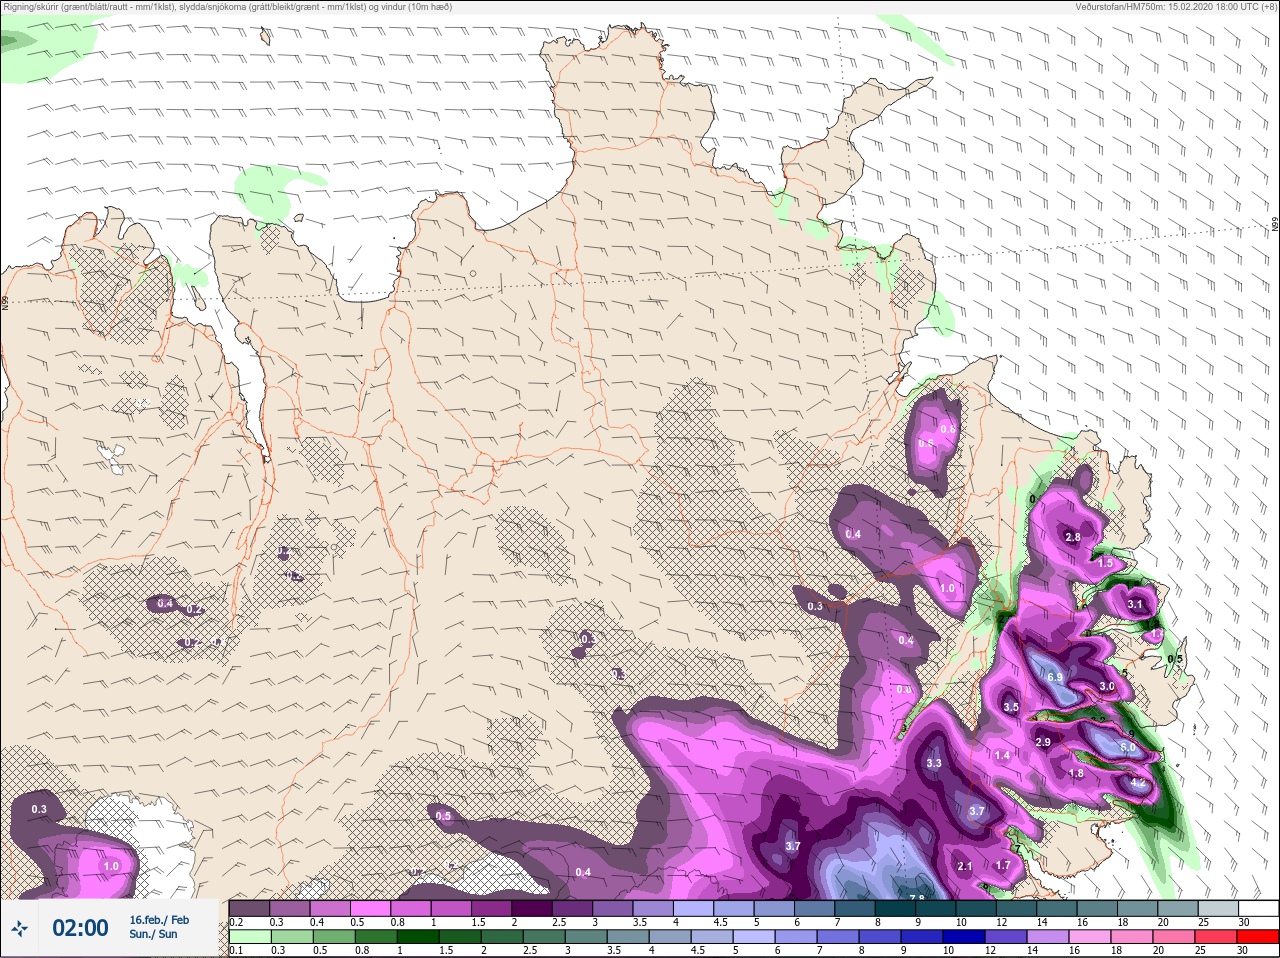Pick the white upper scale swatch after 30
Screen dimensions: 1280x958
click(x=1260, y=909)
